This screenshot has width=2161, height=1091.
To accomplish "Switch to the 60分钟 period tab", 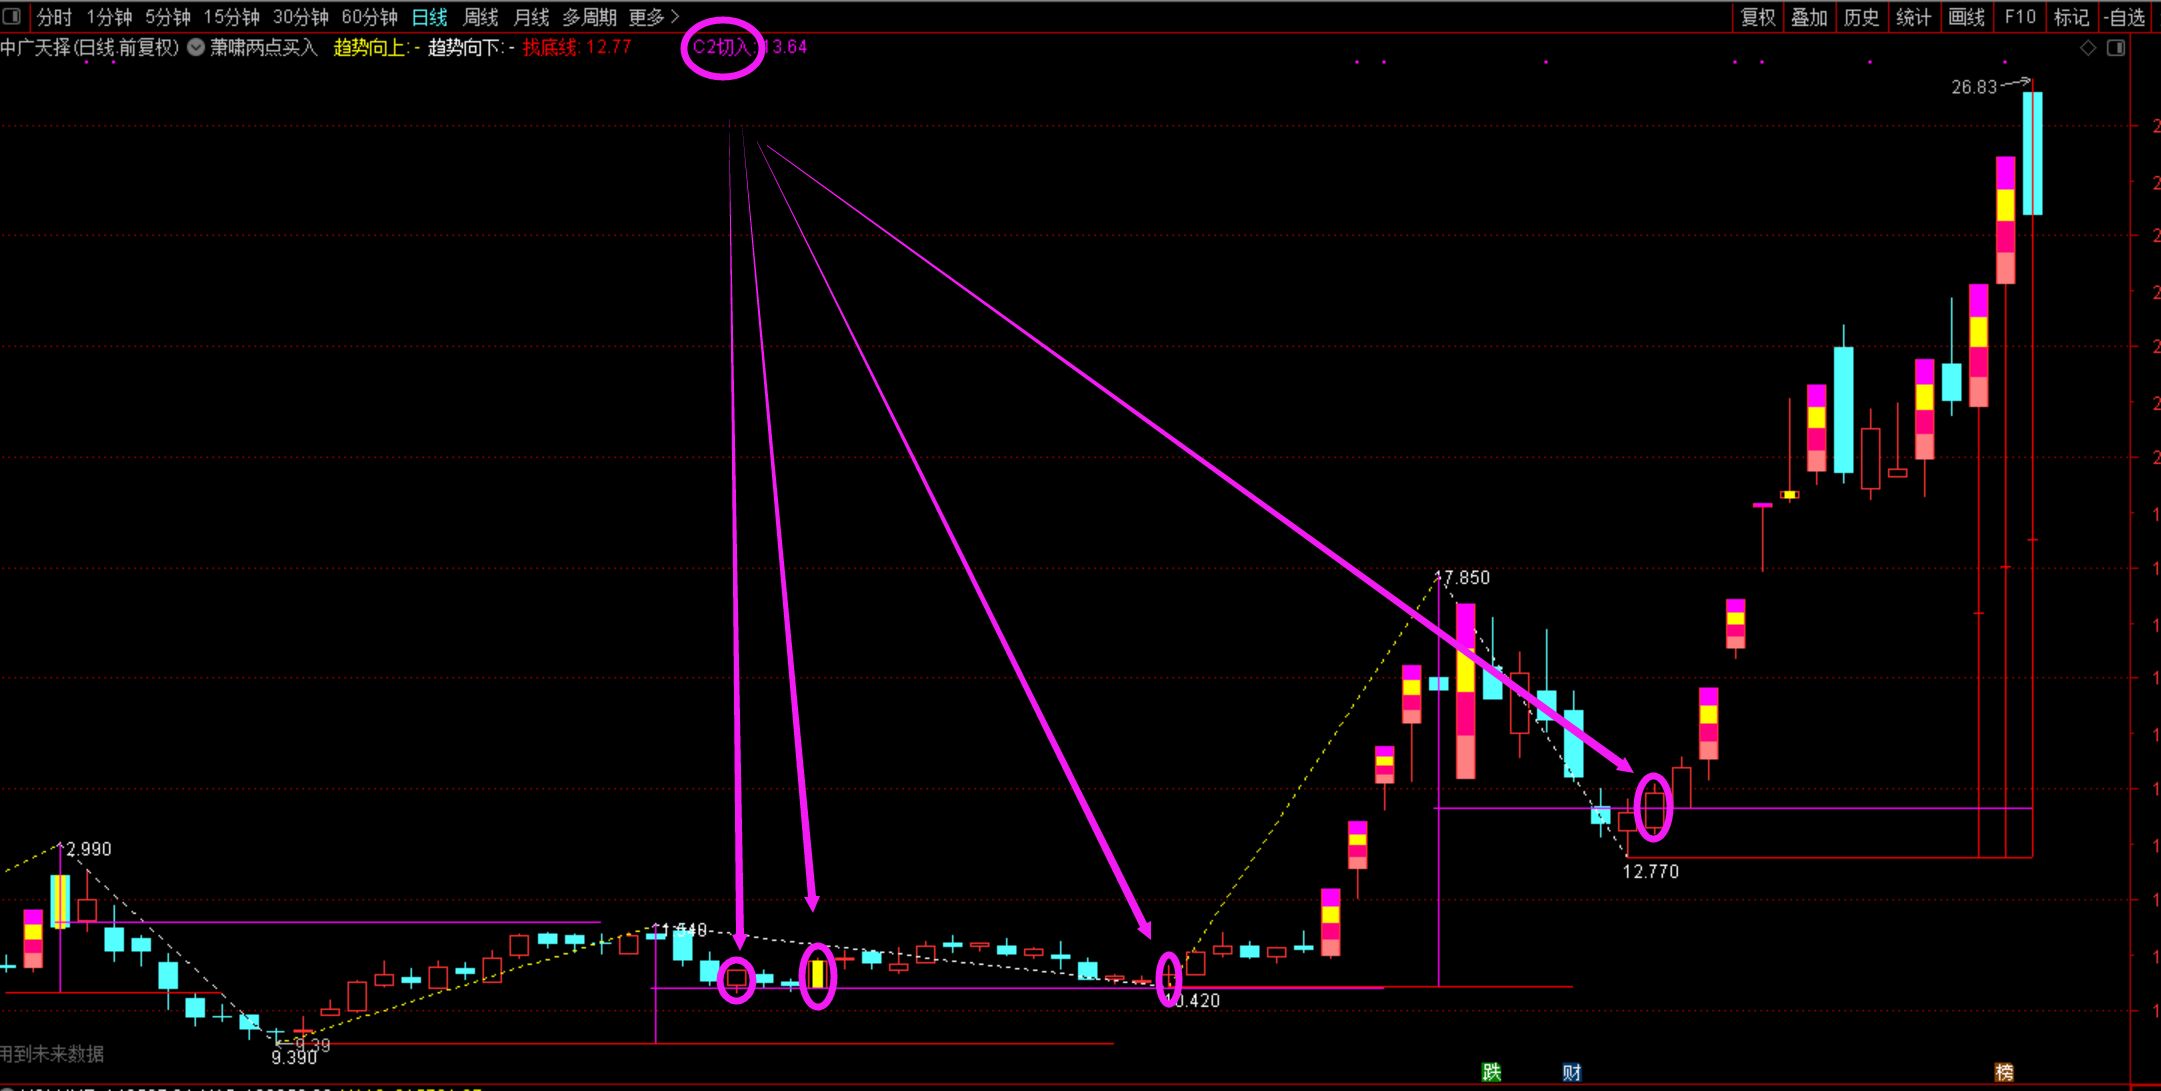I will point(369,17).
